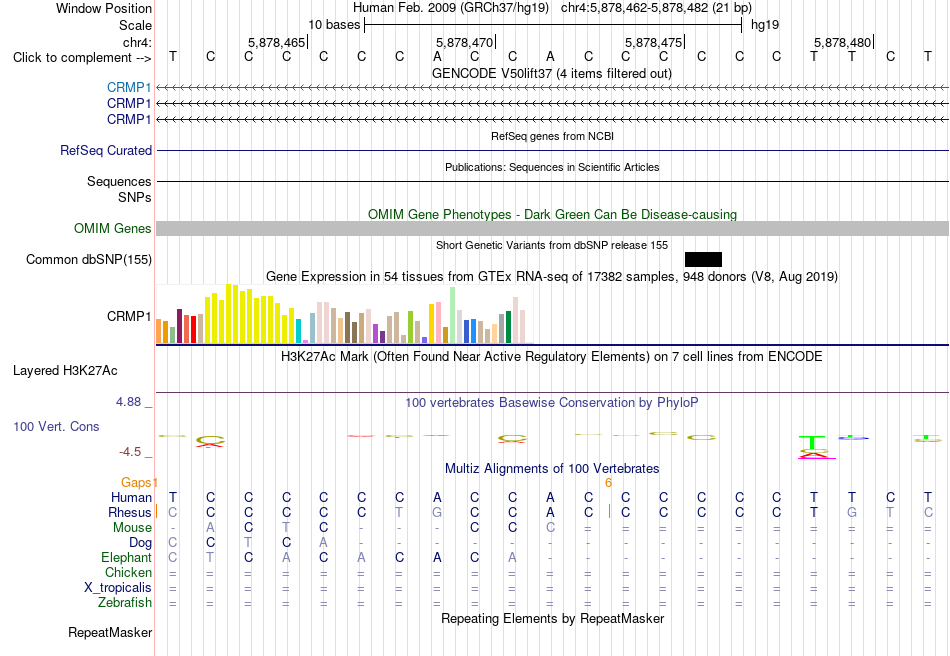Click the Elephant species row label
Viewport: 950px width, 656px height.
click(x=126, y=557)
